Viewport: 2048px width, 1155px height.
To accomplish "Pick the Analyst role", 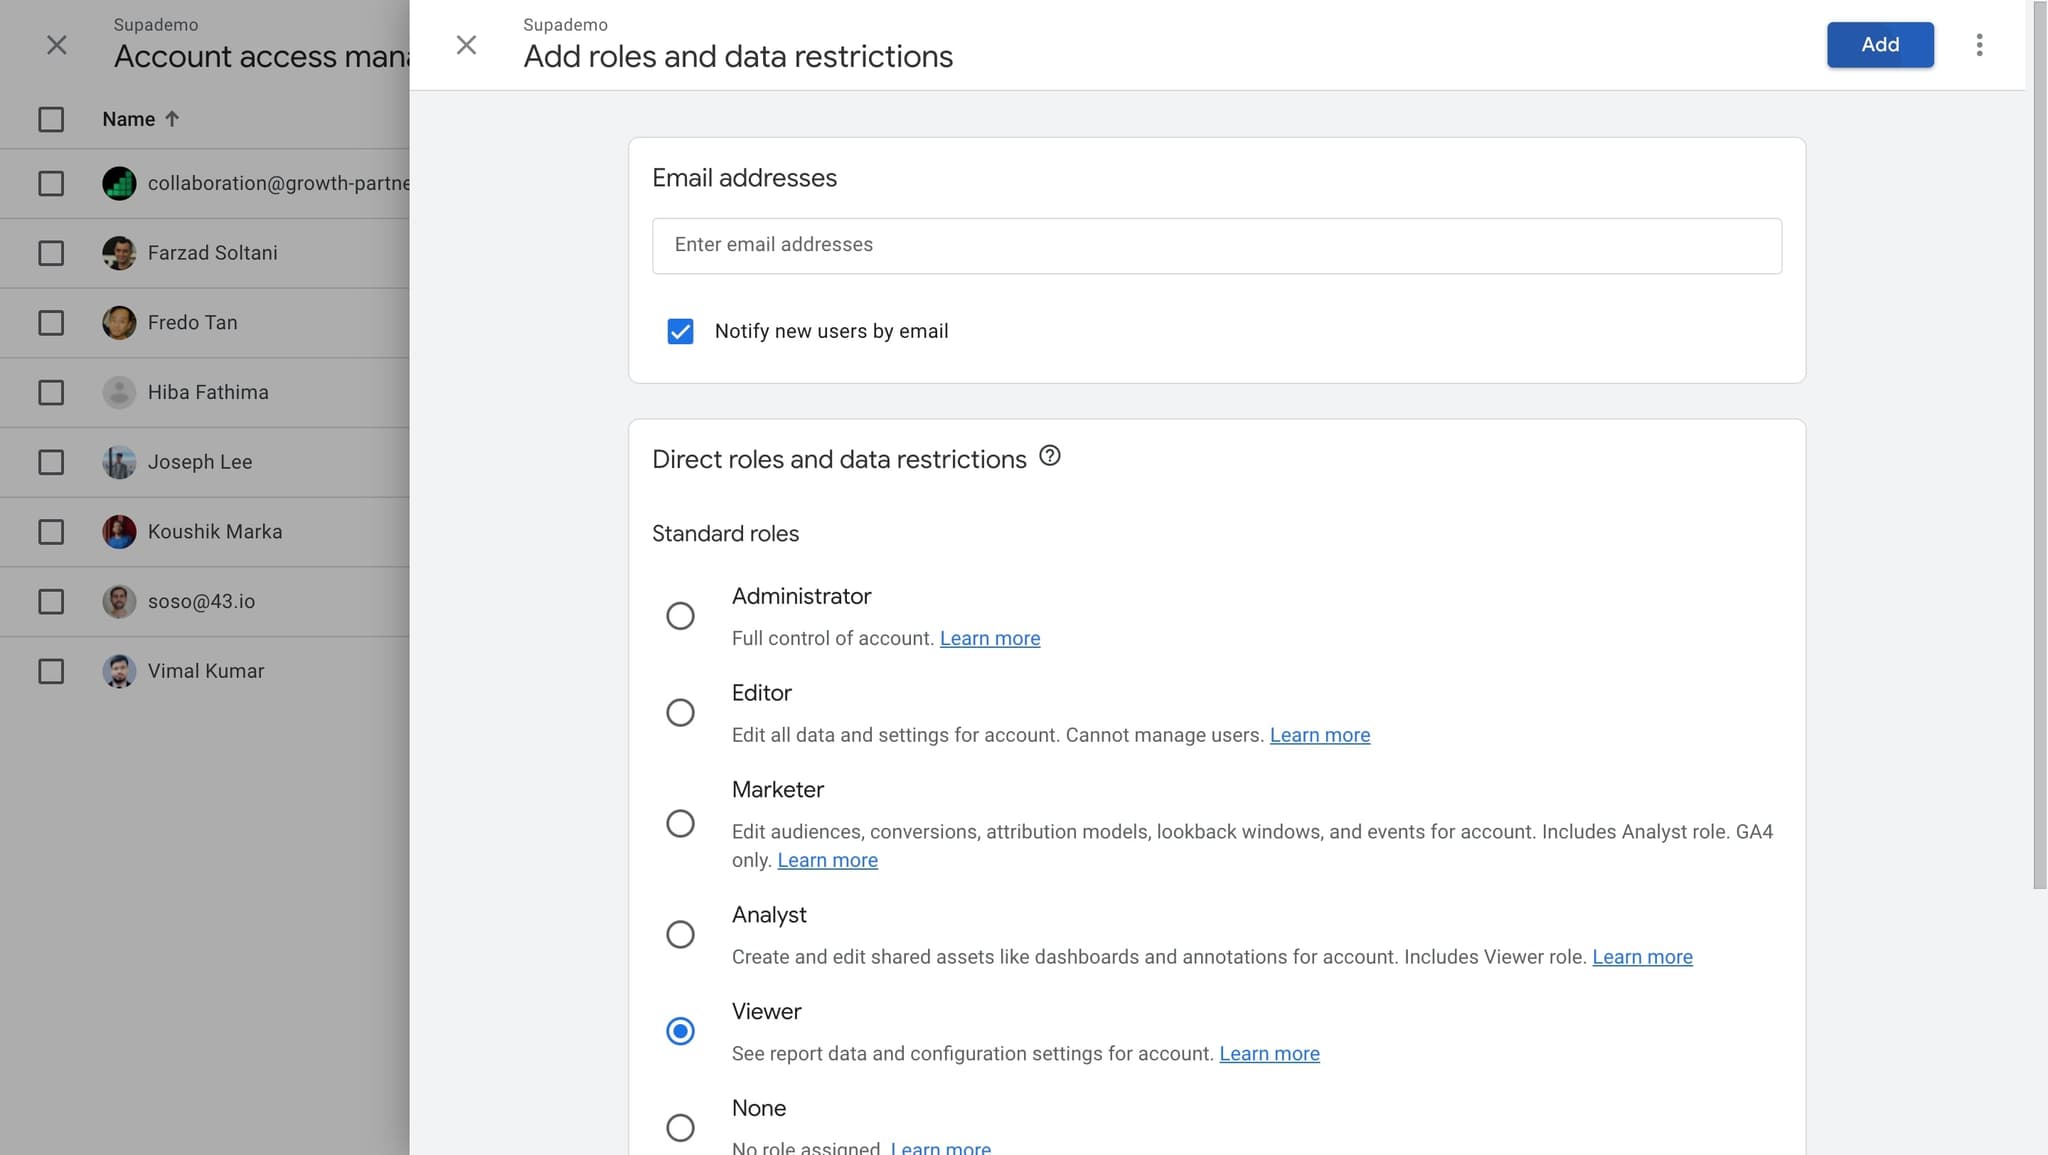I will click(x=680, y=935).
